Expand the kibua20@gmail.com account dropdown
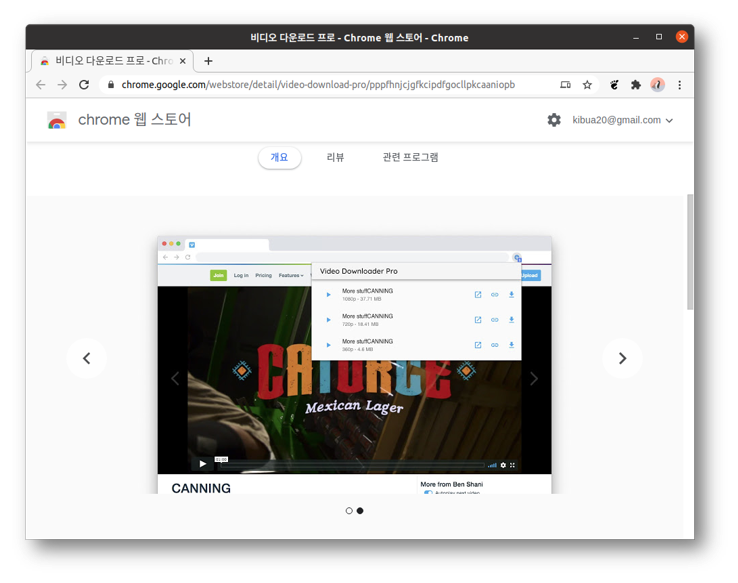Screen dimensions: 738x583 pyautogui.click(x=622, y=120)
